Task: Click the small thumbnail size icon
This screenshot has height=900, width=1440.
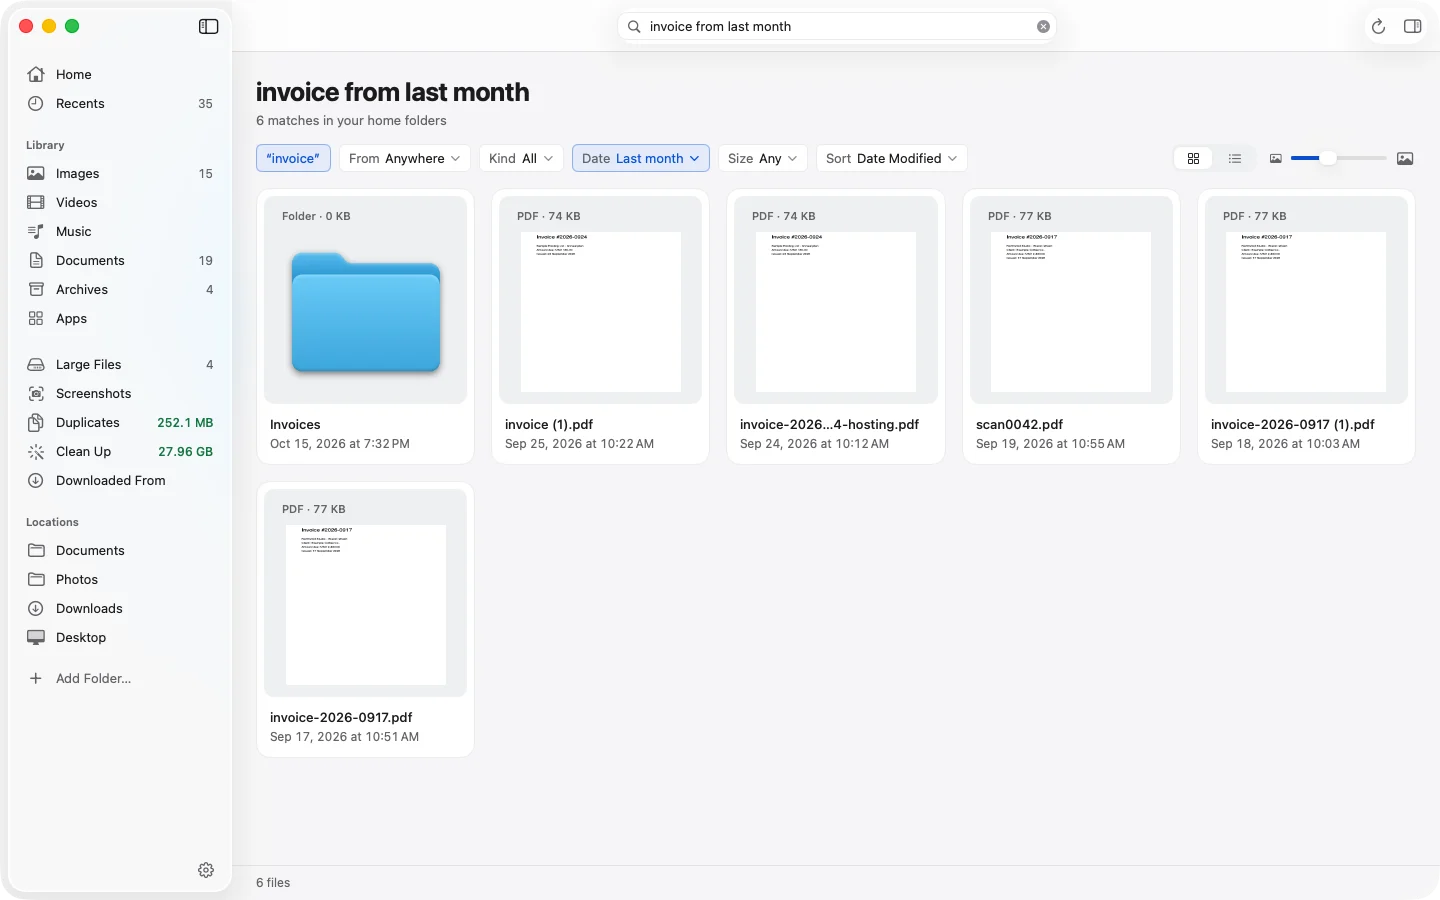Action: (1276, 158)
